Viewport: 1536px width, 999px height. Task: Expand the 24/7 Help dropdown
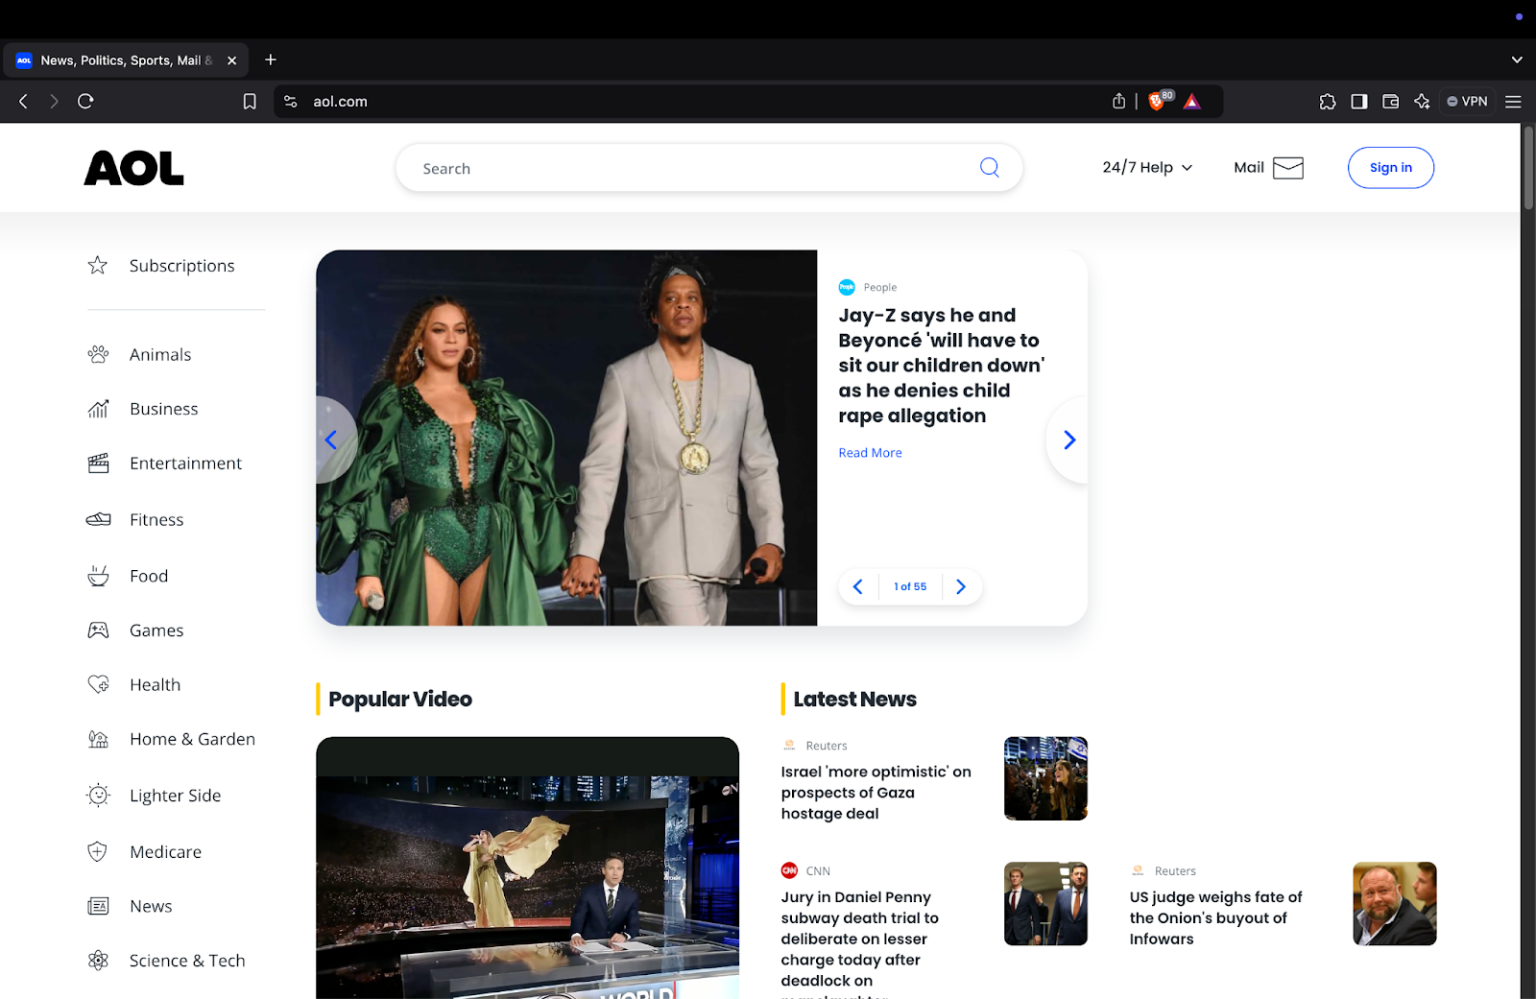[1147, 168]
